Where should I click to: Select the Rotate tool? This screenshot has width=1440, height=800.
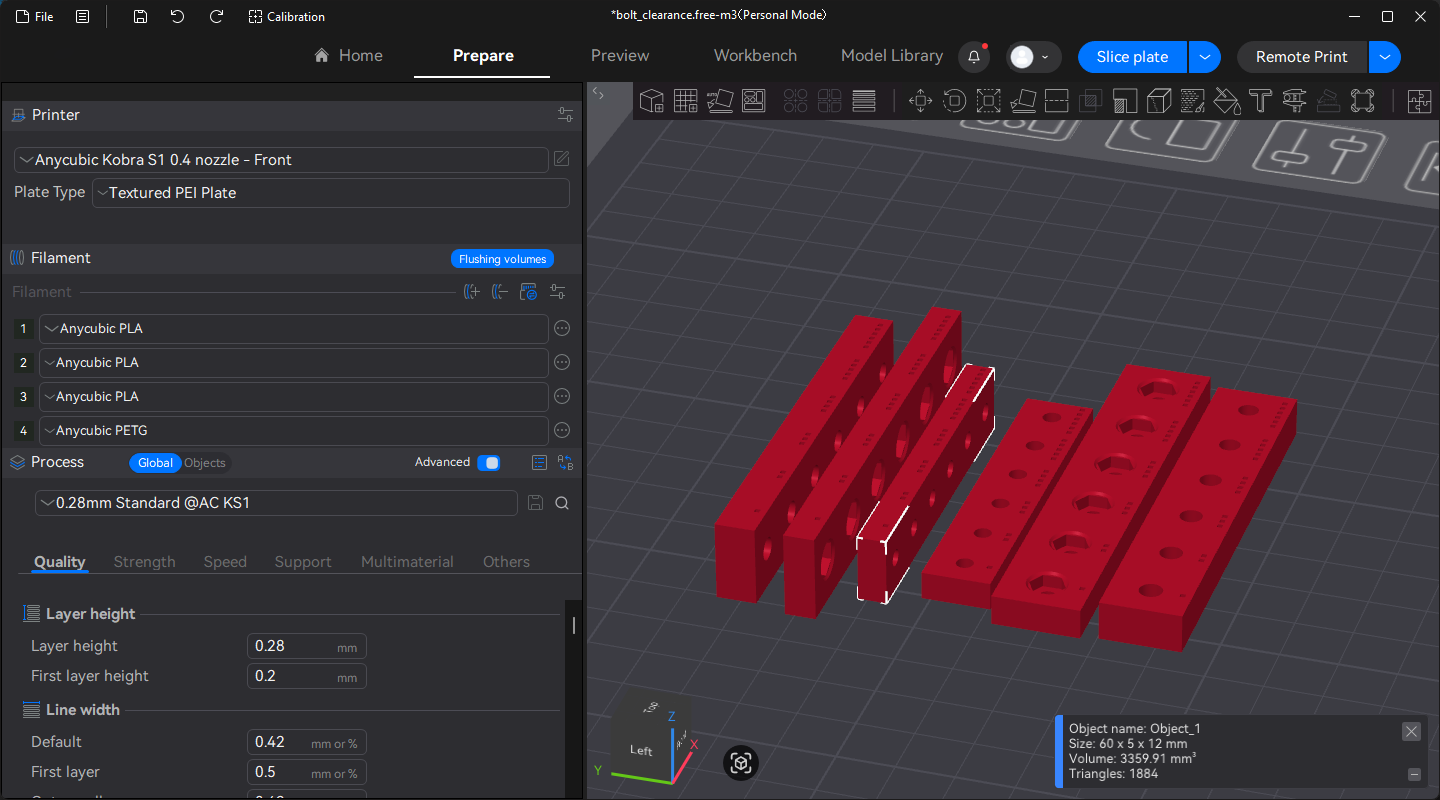[954, 100]
